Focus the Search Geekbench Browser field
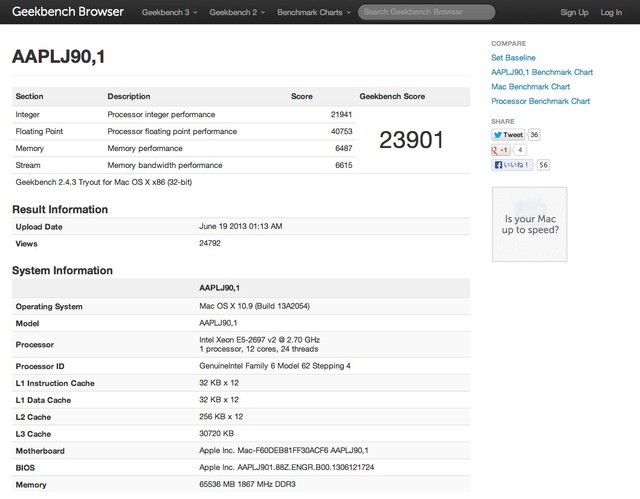 [x=427, y=12]
